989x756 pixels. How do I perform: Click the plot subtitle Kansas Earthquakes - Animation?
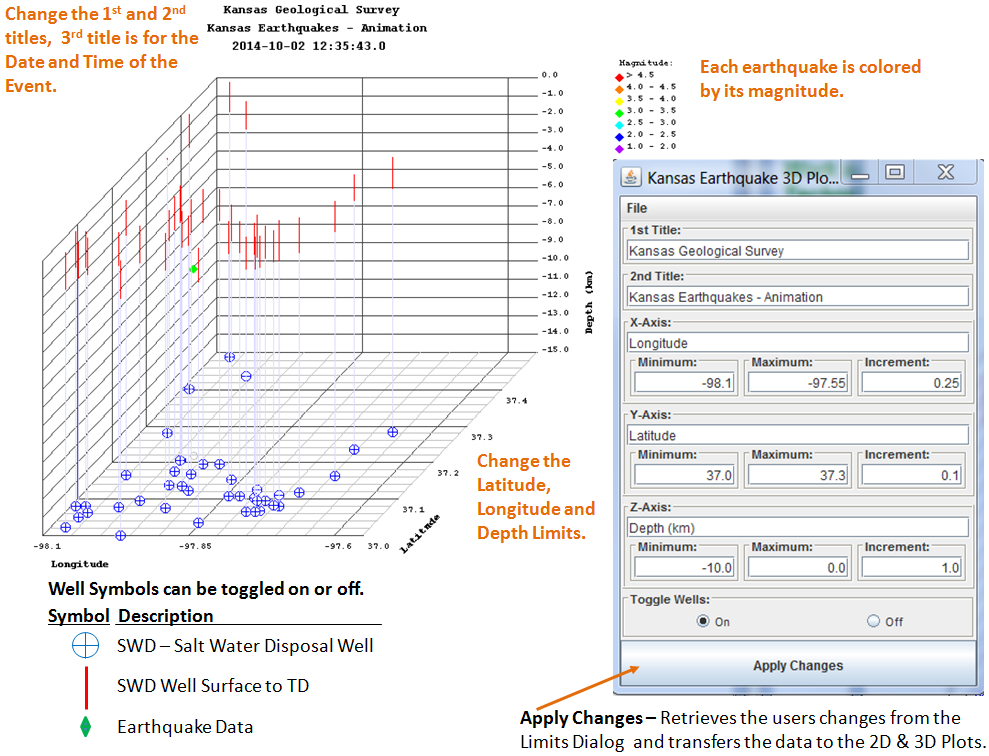pos(317,28)
